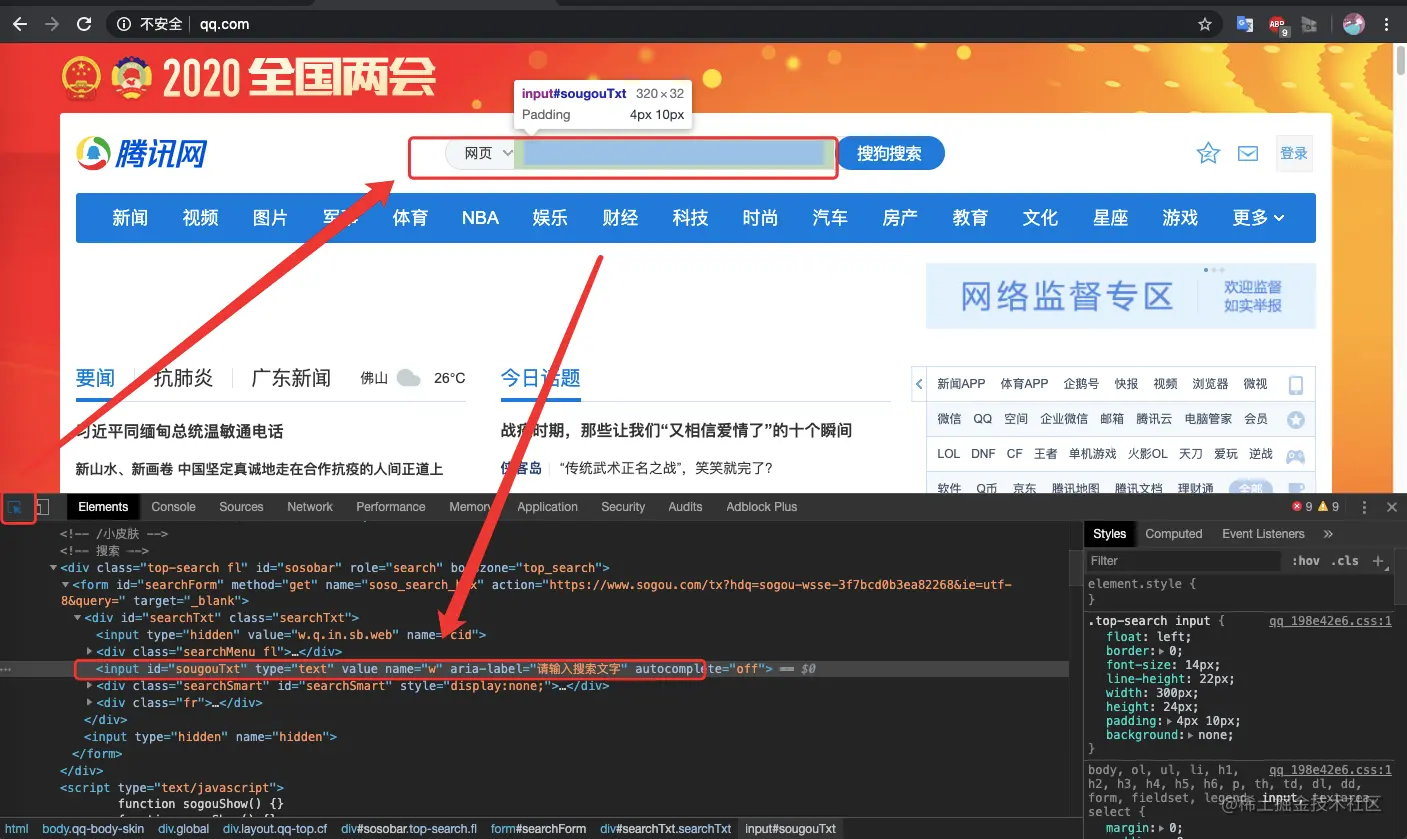Expand the div class="searchMenu fl" node
Screen dimensions: 1407x839
pos(90,652)
